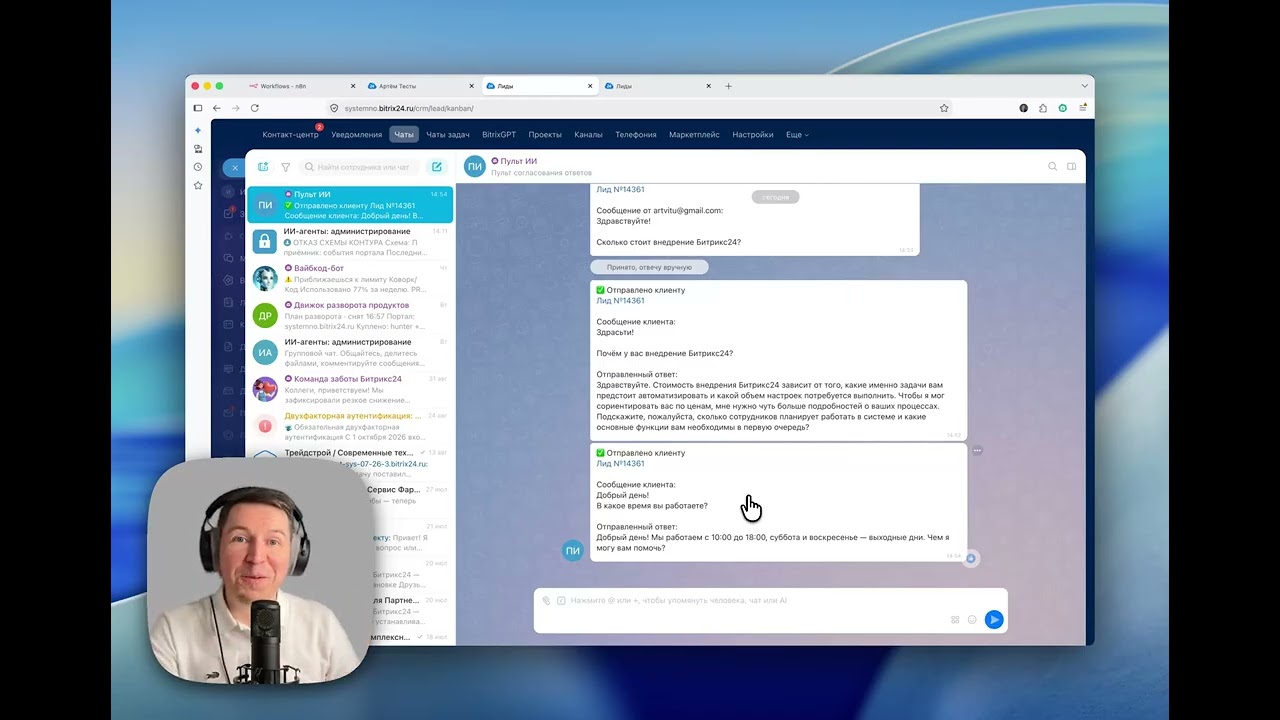Click the ПИ sender avatar beside the last message
The height and width of the screenshot is (720, 1280).
[x=573, y=550]
